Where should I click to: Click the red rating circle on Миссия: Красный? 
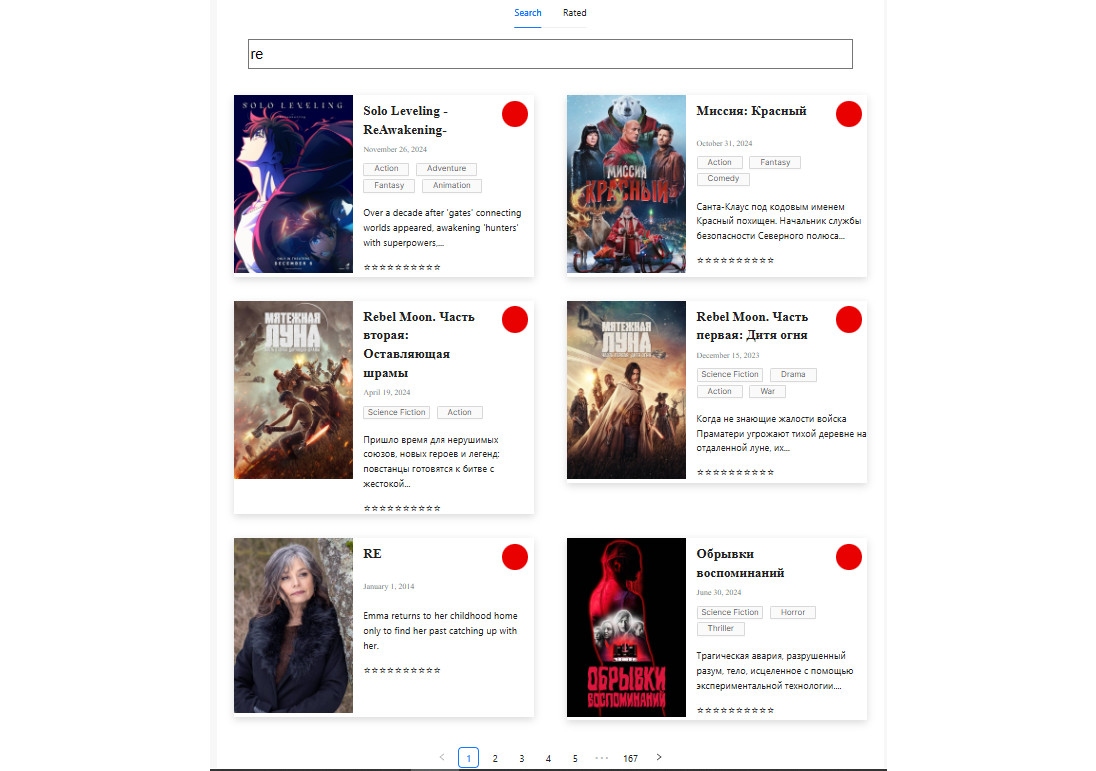coord(849,114)
